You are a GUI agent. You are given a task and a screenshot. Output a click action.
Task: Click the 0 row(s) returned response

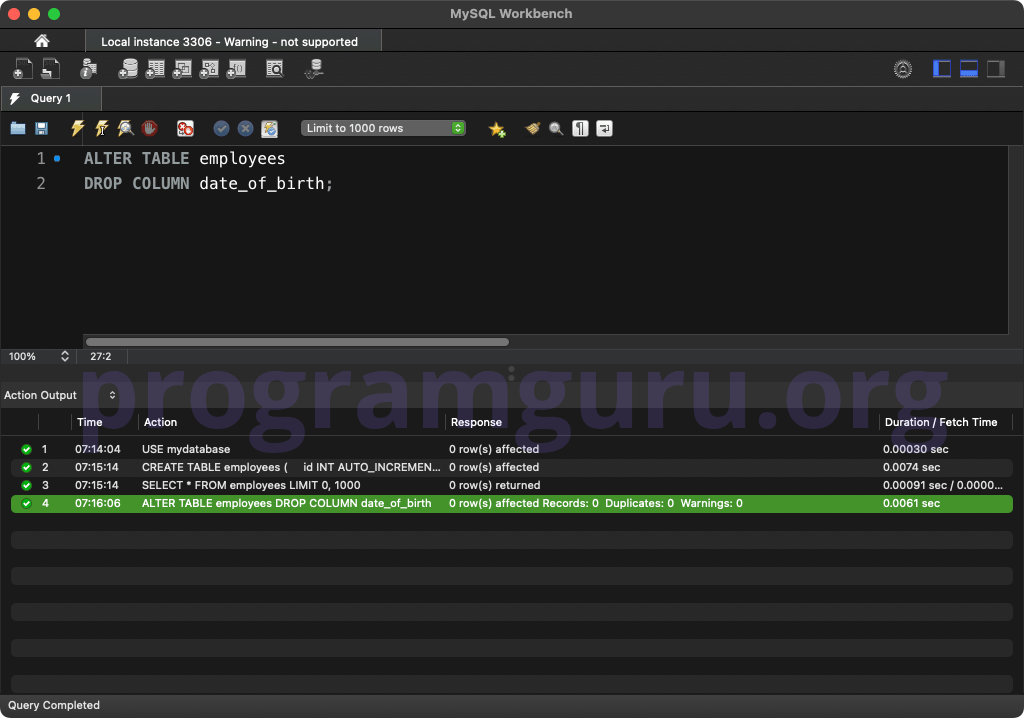click(x=494, y=485)
